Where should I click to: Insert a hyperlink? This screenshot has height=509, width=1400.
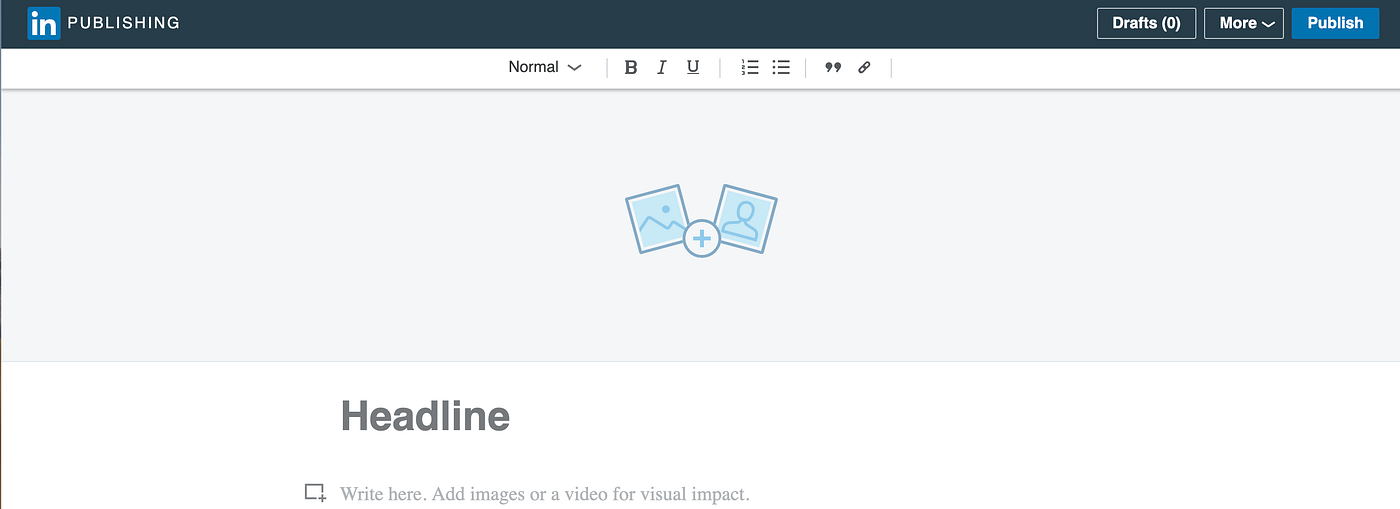click(x=864, y=68)
